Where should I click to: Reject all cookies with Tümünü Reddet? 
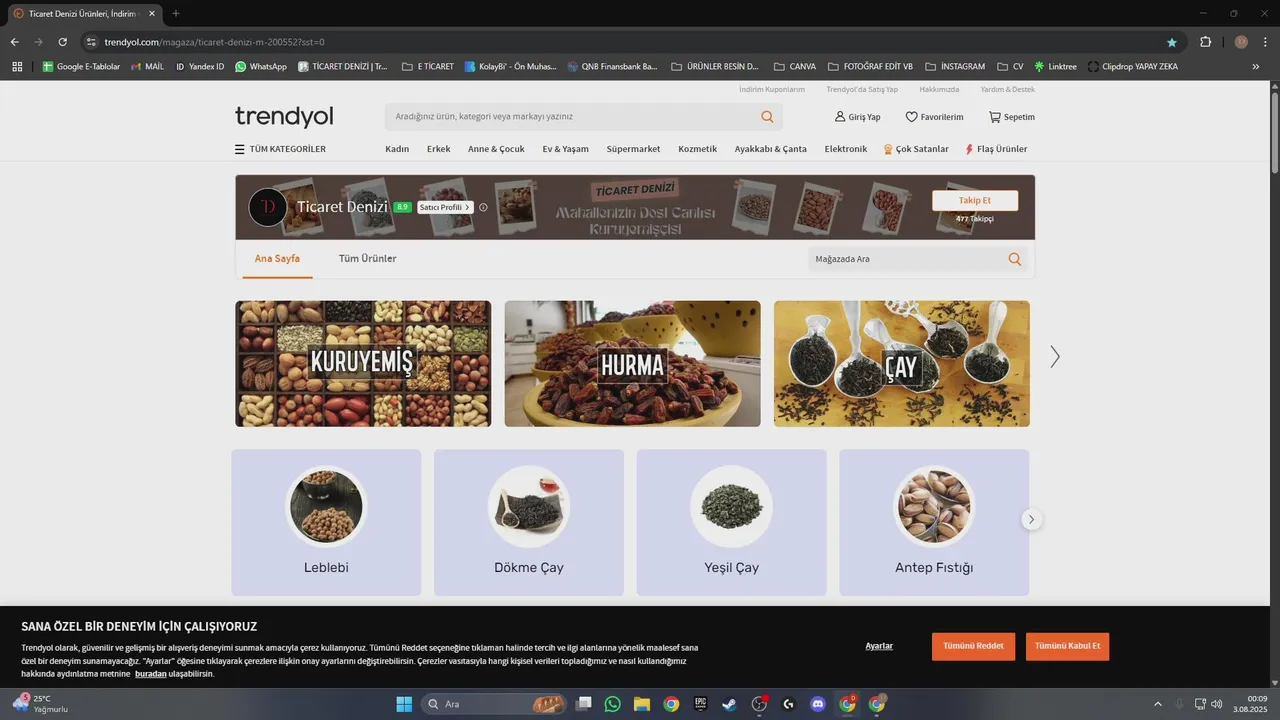tap(973, 646)
